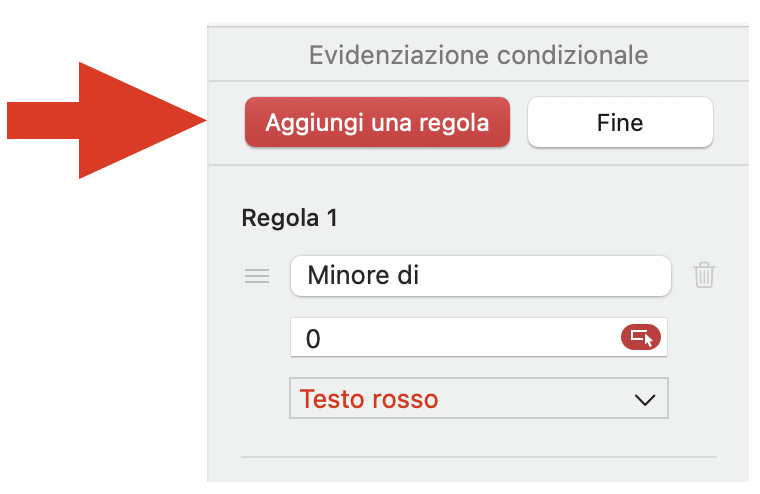Grab the Regola 1 reorder handle
The image size is (760, 494).
[257, 276]
